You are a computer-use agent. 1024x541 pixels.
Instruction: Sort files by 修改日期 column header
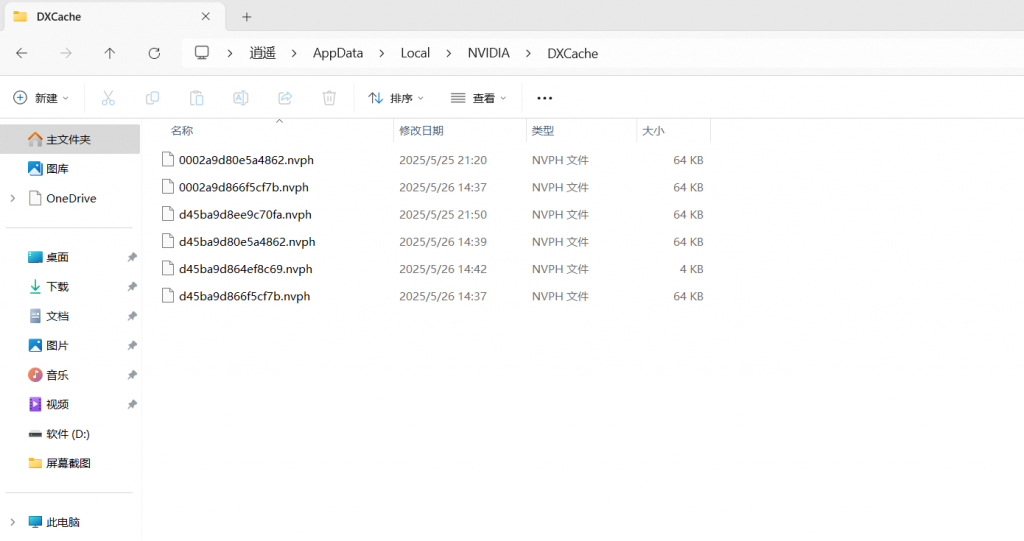[421, 131]
